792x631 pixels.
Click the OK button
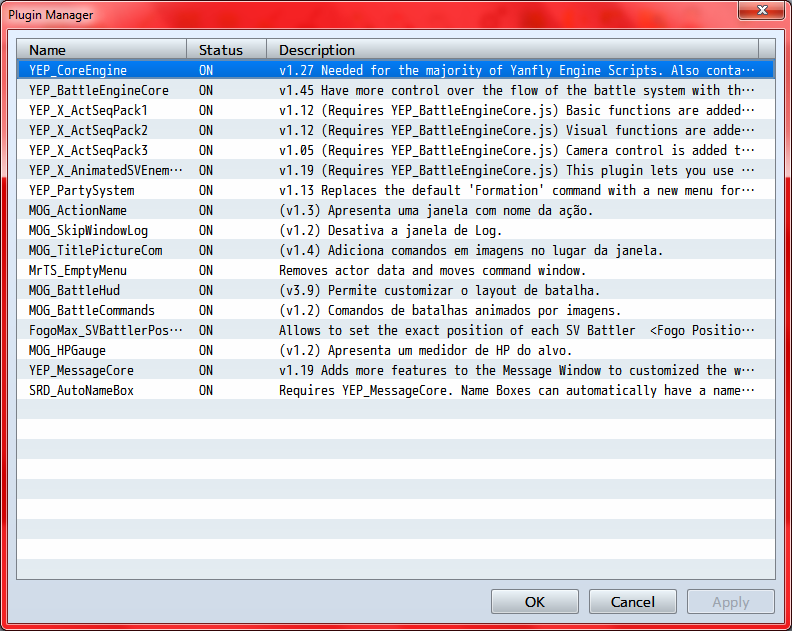pos(534,602)
